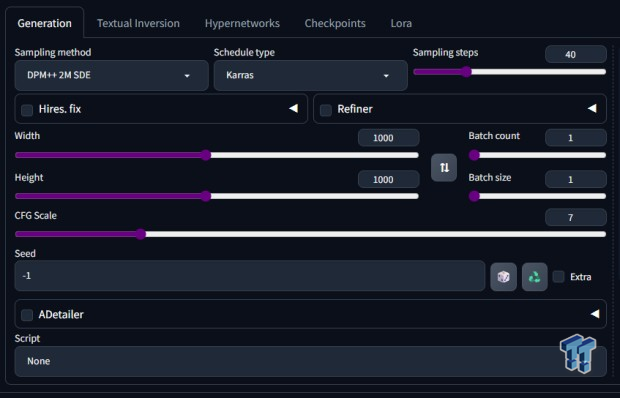Image resolution: width=620 pixels, height=398 pixels.
Task: Expand the Hires. fix section arrow
Action: click(x=293, y=108)
